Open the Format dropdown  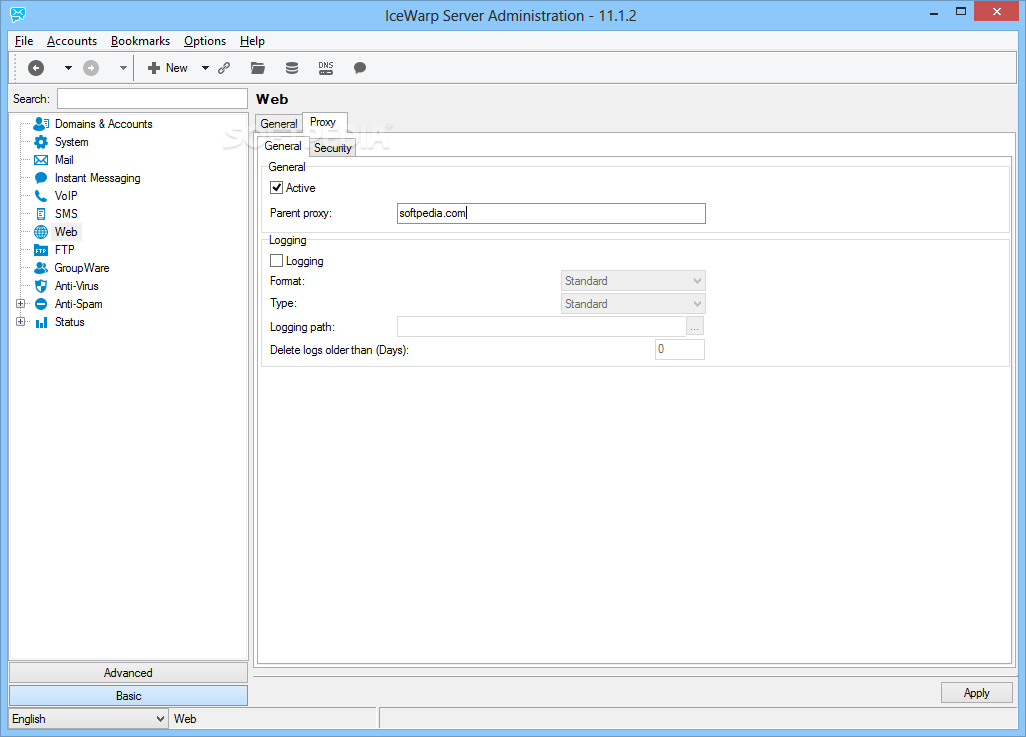click(633, 281)
